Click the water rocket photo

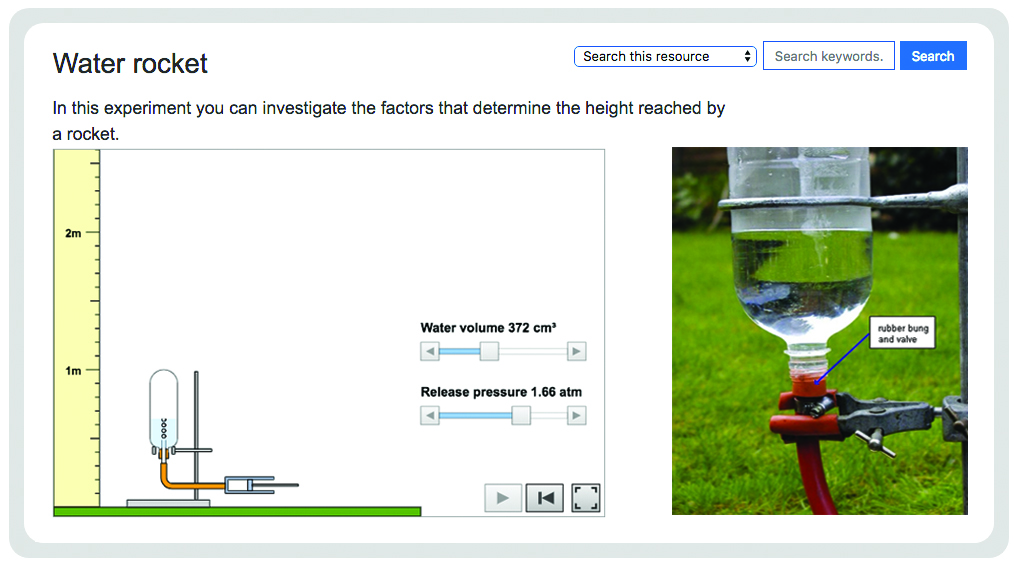pyautogui.click(x=820, y=331)
